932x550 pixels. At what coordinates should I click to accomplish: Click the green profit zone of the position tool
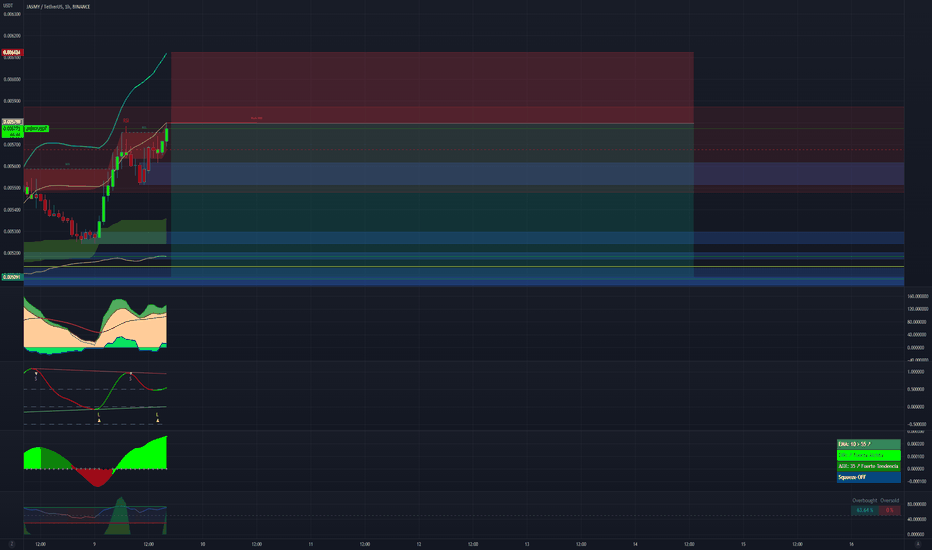[432, 200]
